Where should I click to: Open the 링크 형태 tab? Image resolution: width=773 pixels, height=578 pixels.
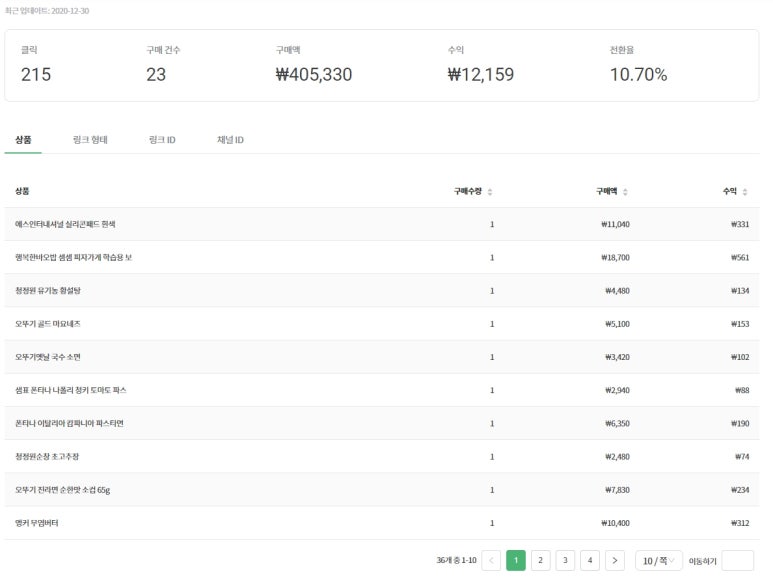(x=90, y=140)
